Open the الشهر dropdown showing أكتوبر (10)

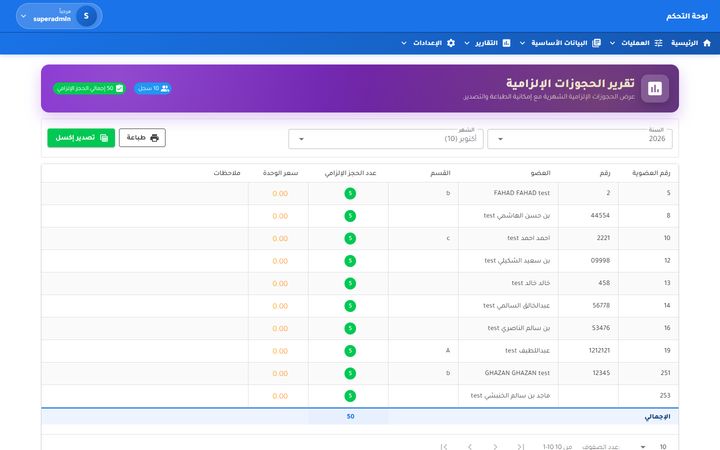pos(386,139)
